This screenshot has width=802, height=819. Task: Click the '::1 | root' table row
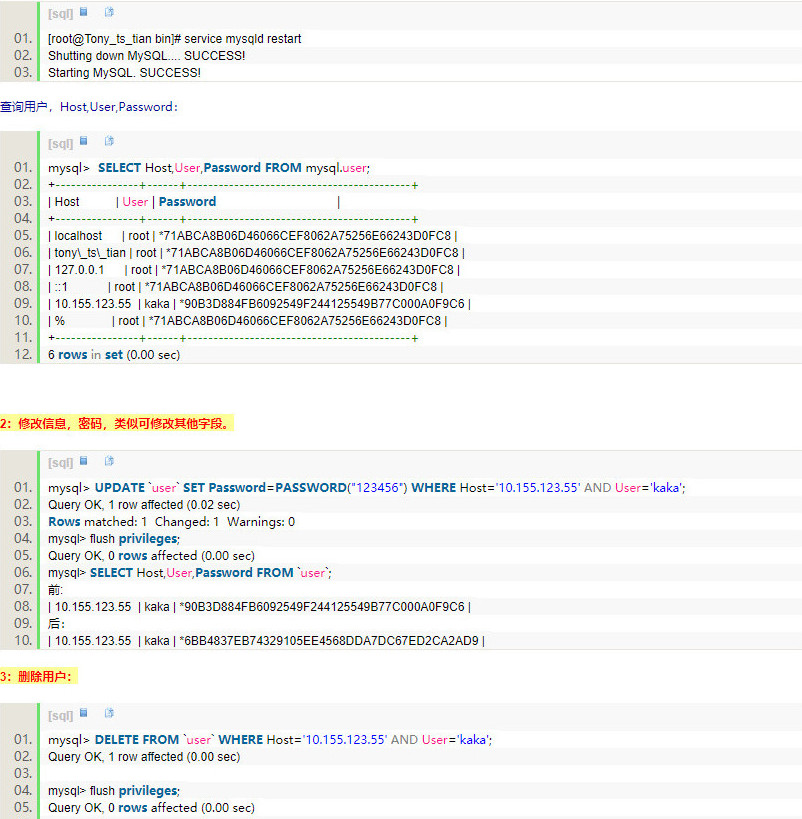tap(246, 287)
